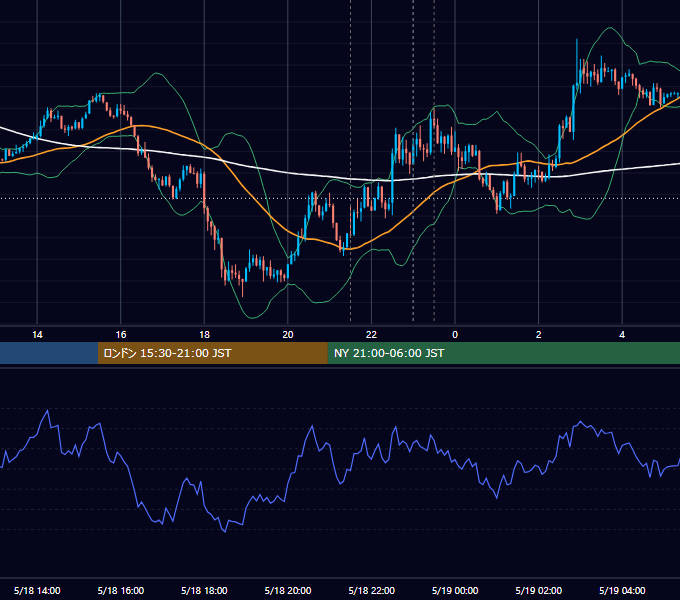680x600 pixels.
Task: Click the "5/18 20:00" date label
Action: [x=288, y=590]
